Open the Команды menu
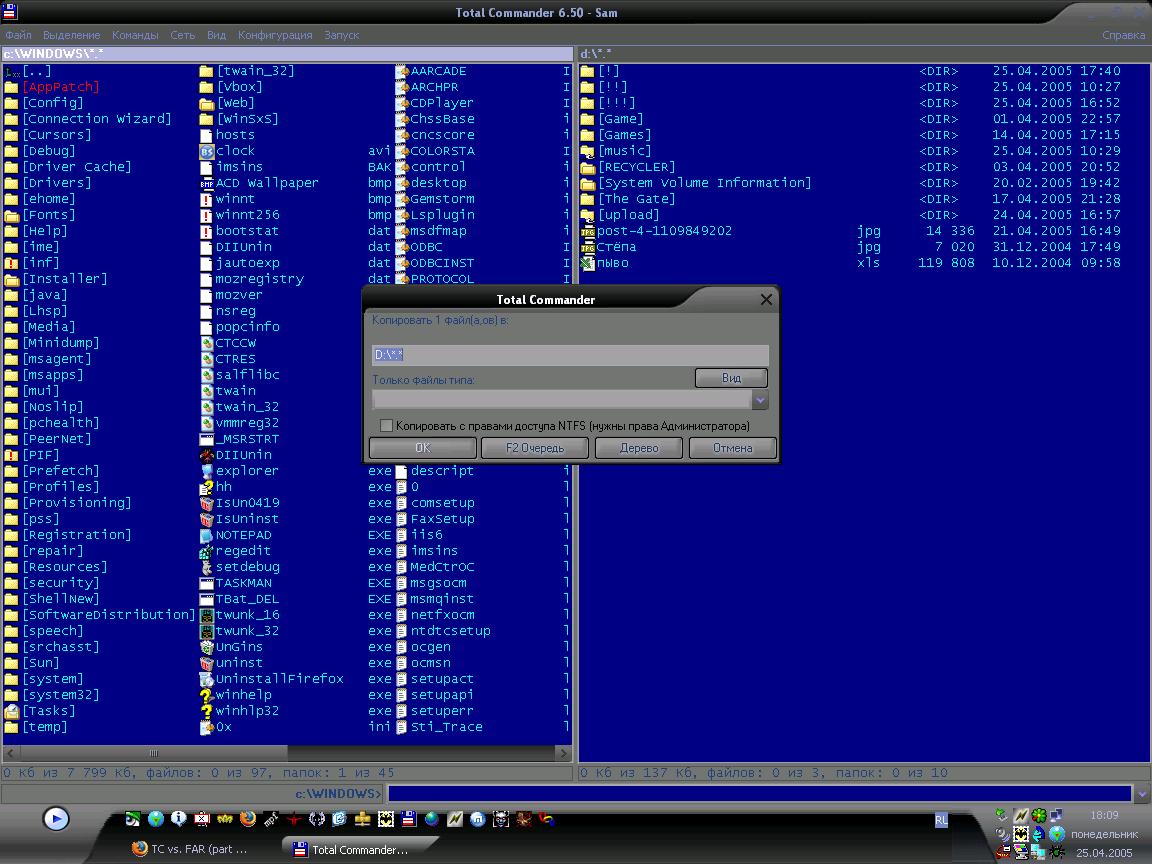This screenshot has width=1152, height=864. tap(135, 35)
